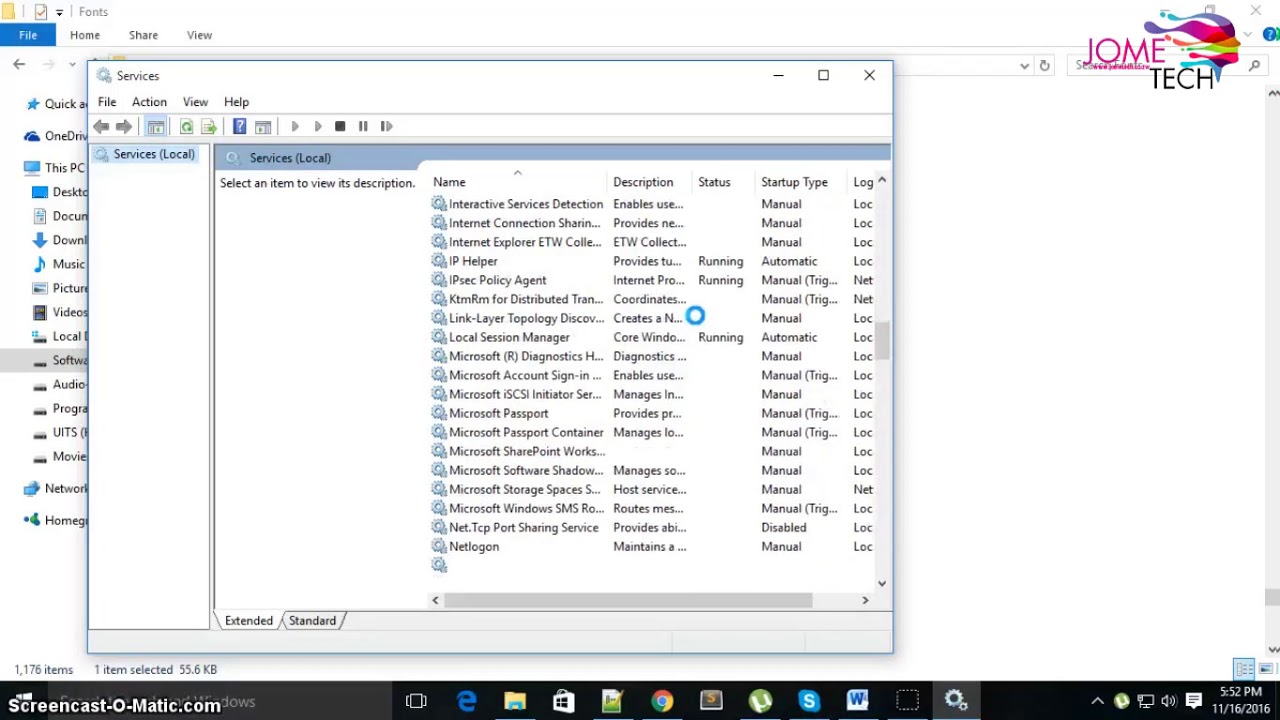1280x720 pixels.
Task: Click Back arrow in Explorer window
Action: pos(19,64)
